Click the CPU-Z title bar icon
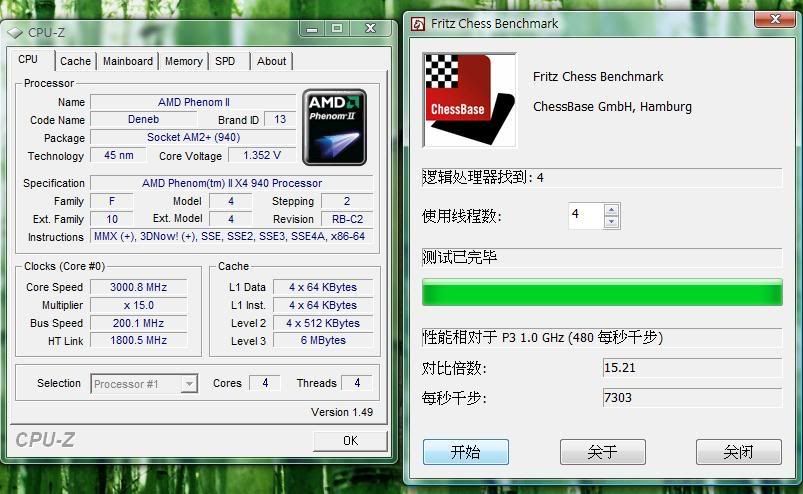 point(15,32)
